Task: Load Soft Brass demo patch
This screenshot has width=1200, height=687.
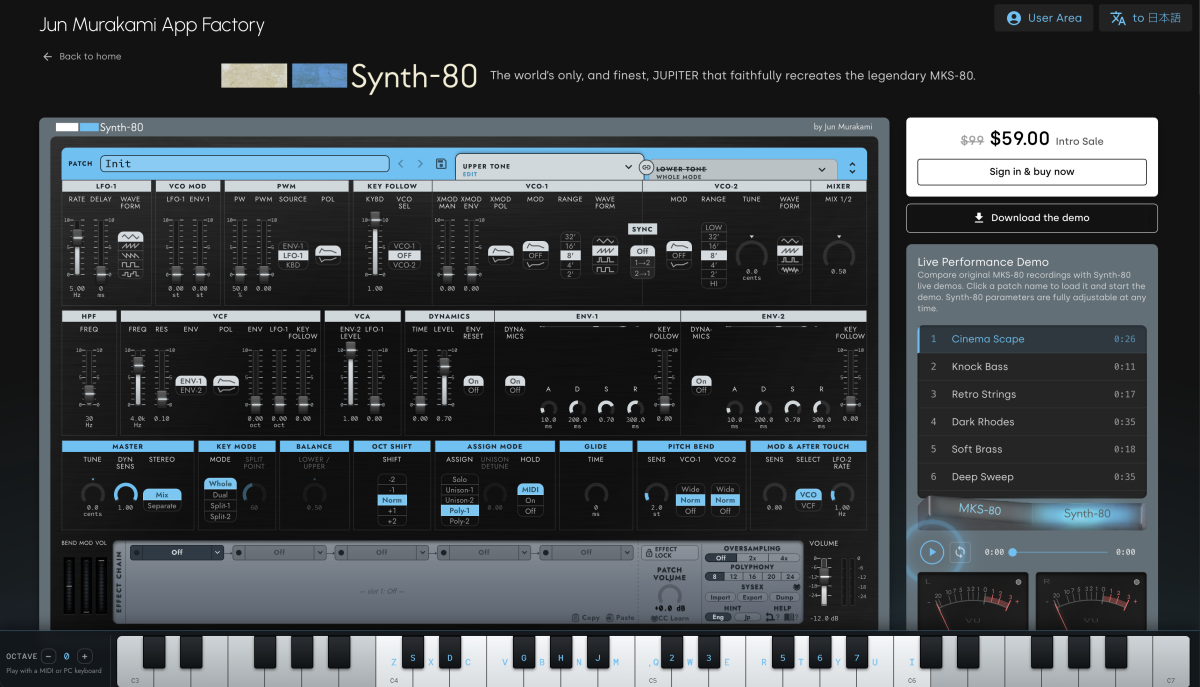Action: click(x=1032, y=449)
